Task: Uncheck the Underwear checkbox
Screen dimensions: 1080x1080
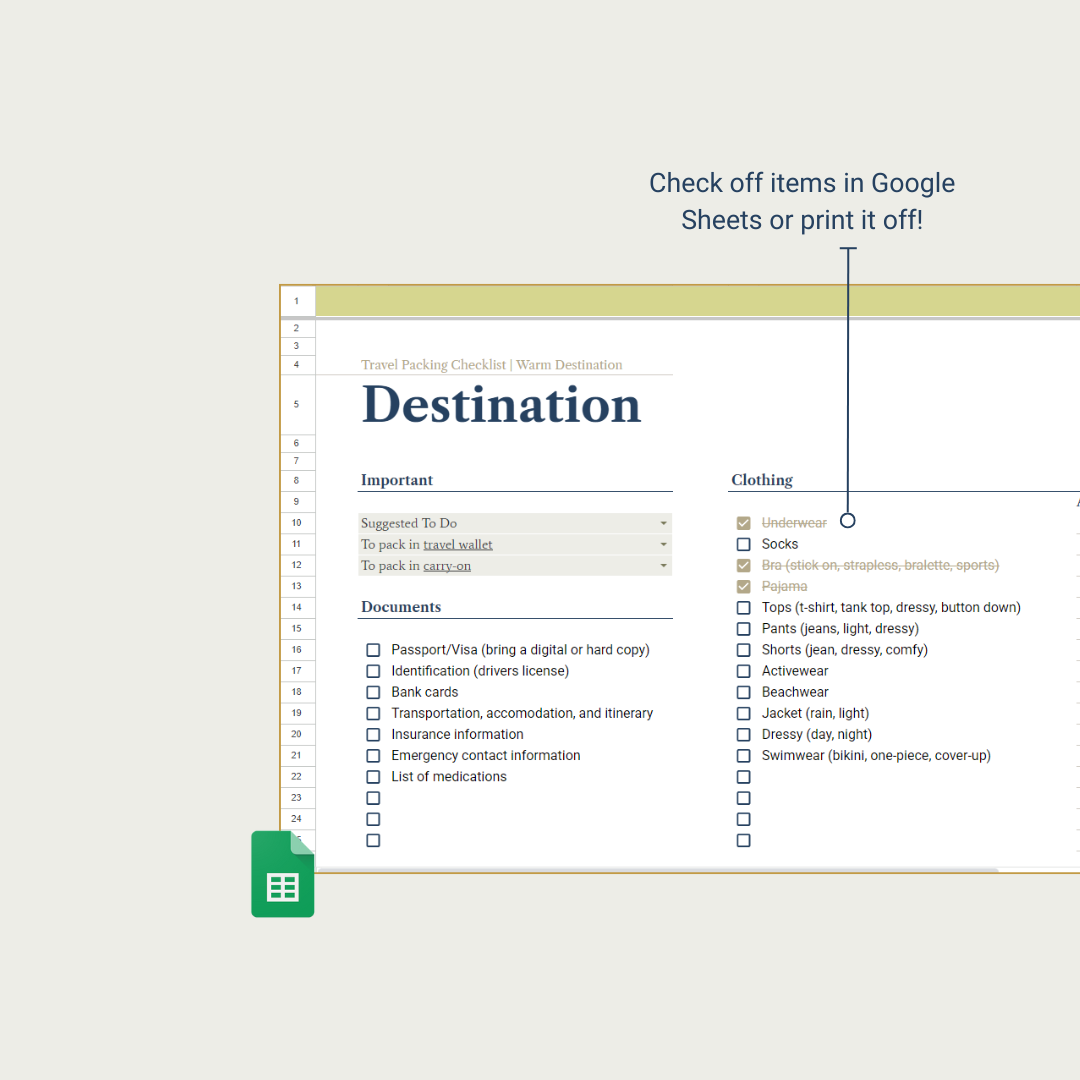Action: tap(743, 523)
